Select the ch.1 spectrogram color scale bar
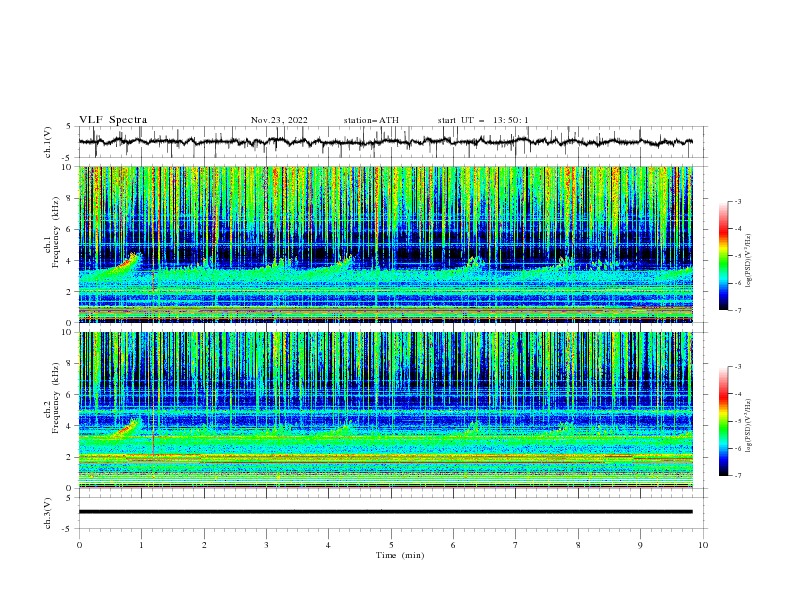This screenshot has width=792, height=612. [x=724, y=256]
